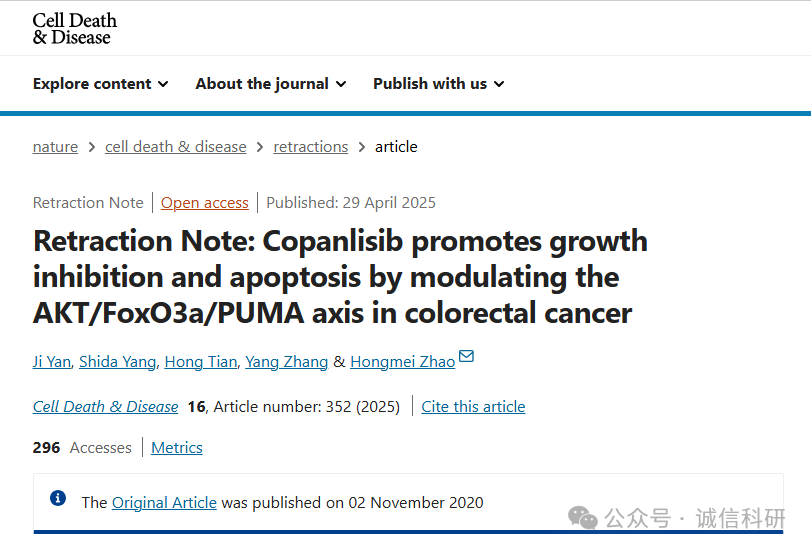Click the Cell Death & Disease logo

(x=74, y=28)
